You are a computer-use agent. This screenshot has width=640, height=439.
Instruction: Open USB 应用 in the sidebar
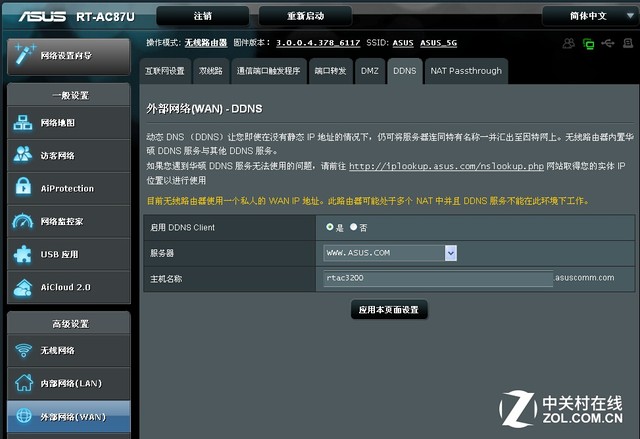click(69, 254)
